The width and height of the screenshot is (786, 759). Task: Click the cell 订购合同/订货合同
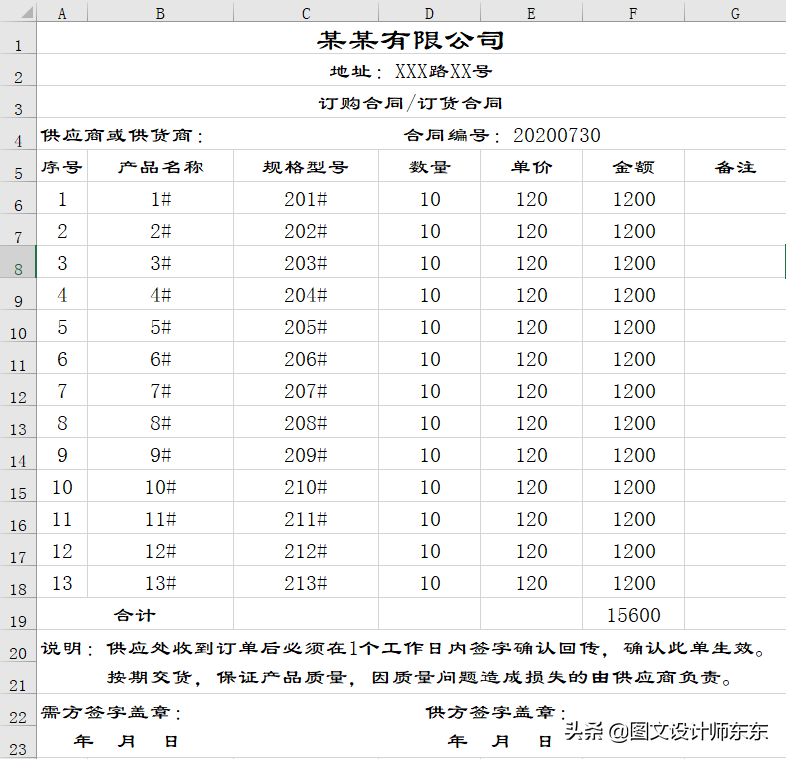click(x=411, y=103)
